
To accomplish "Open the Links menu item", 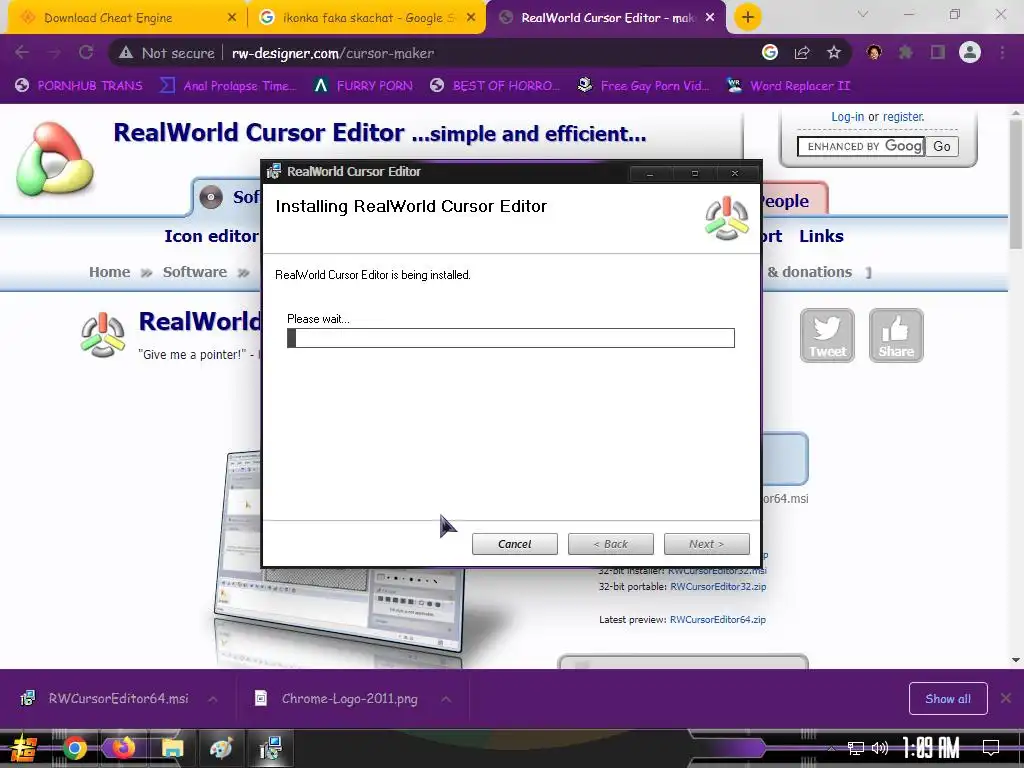I will coord(822,236).
